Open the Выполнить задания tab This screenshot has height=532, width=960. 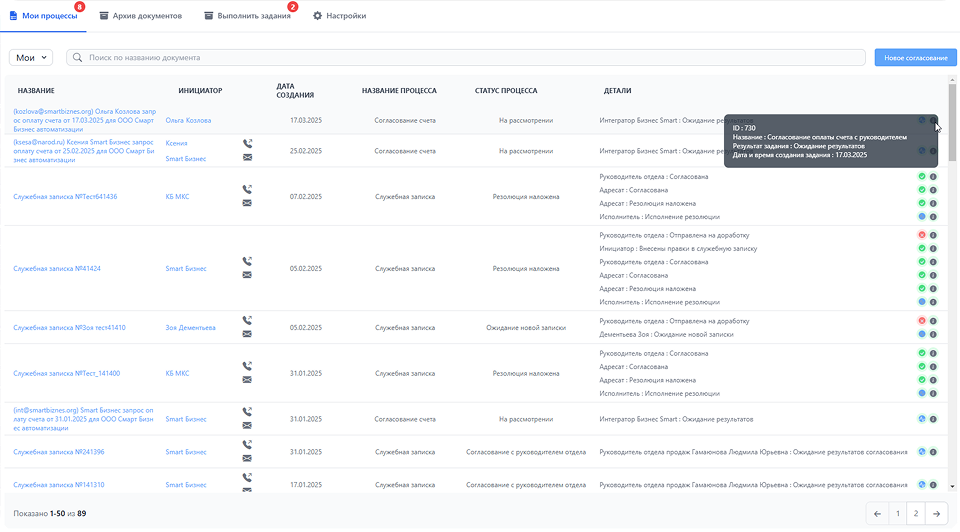(247, 16)
